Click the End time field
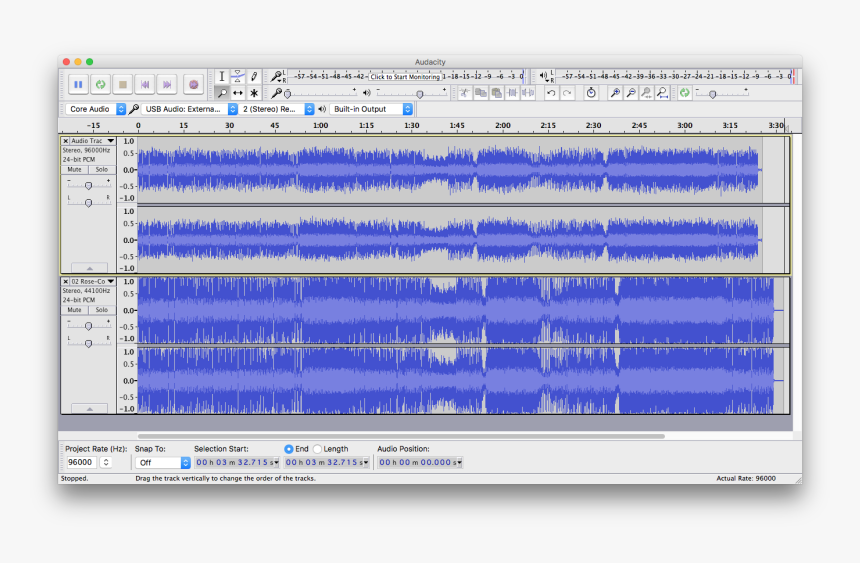Image resolution: width=860 pixels, height=563 pixels. pos(327,463)
